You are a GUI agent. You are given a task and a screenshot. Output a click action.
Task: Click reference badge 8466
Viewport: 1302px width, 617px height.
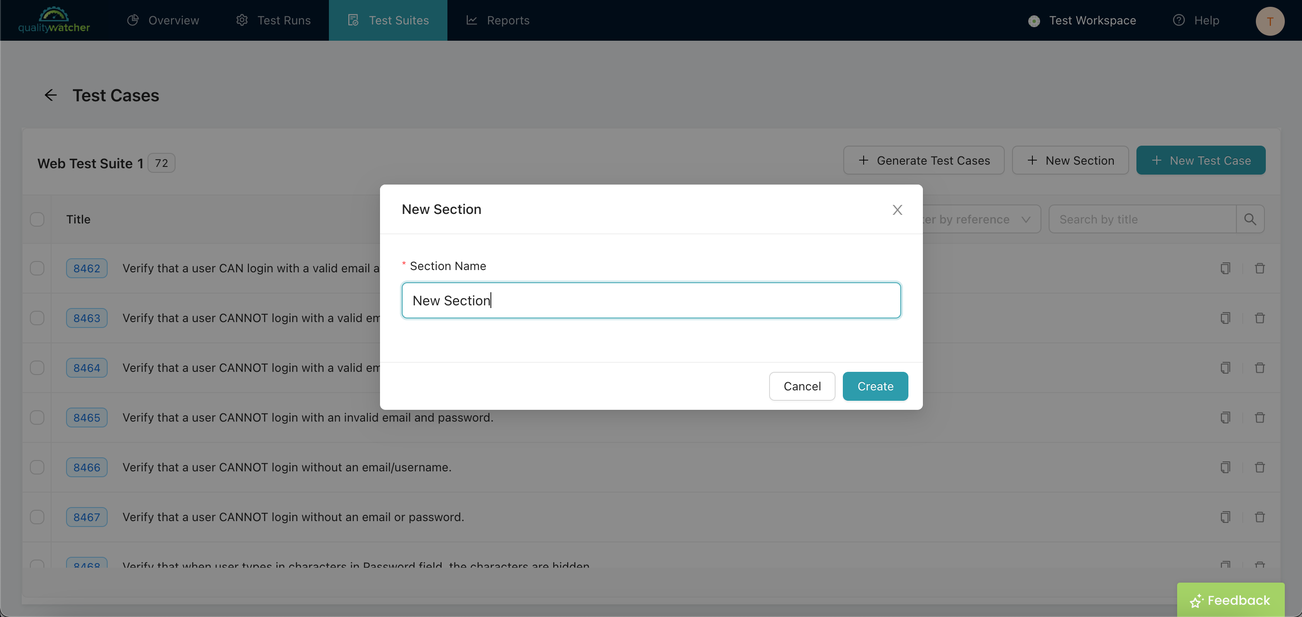pyautogui.click(x=87, y=467)
